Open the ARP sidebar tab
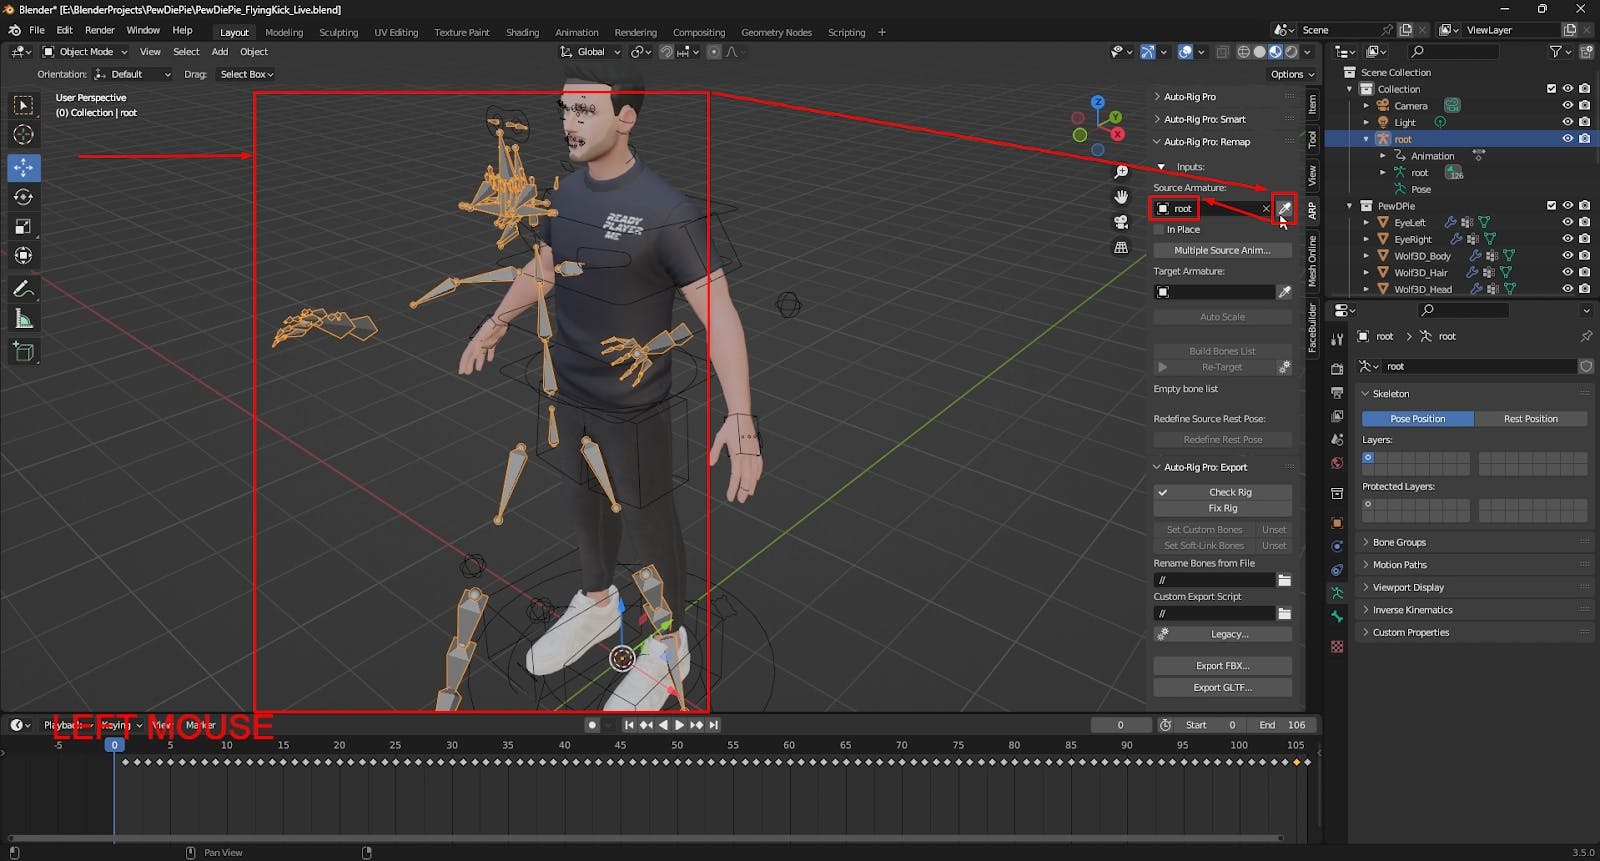This screenshot has width=1600, height=861. (x=1312, y=209)
